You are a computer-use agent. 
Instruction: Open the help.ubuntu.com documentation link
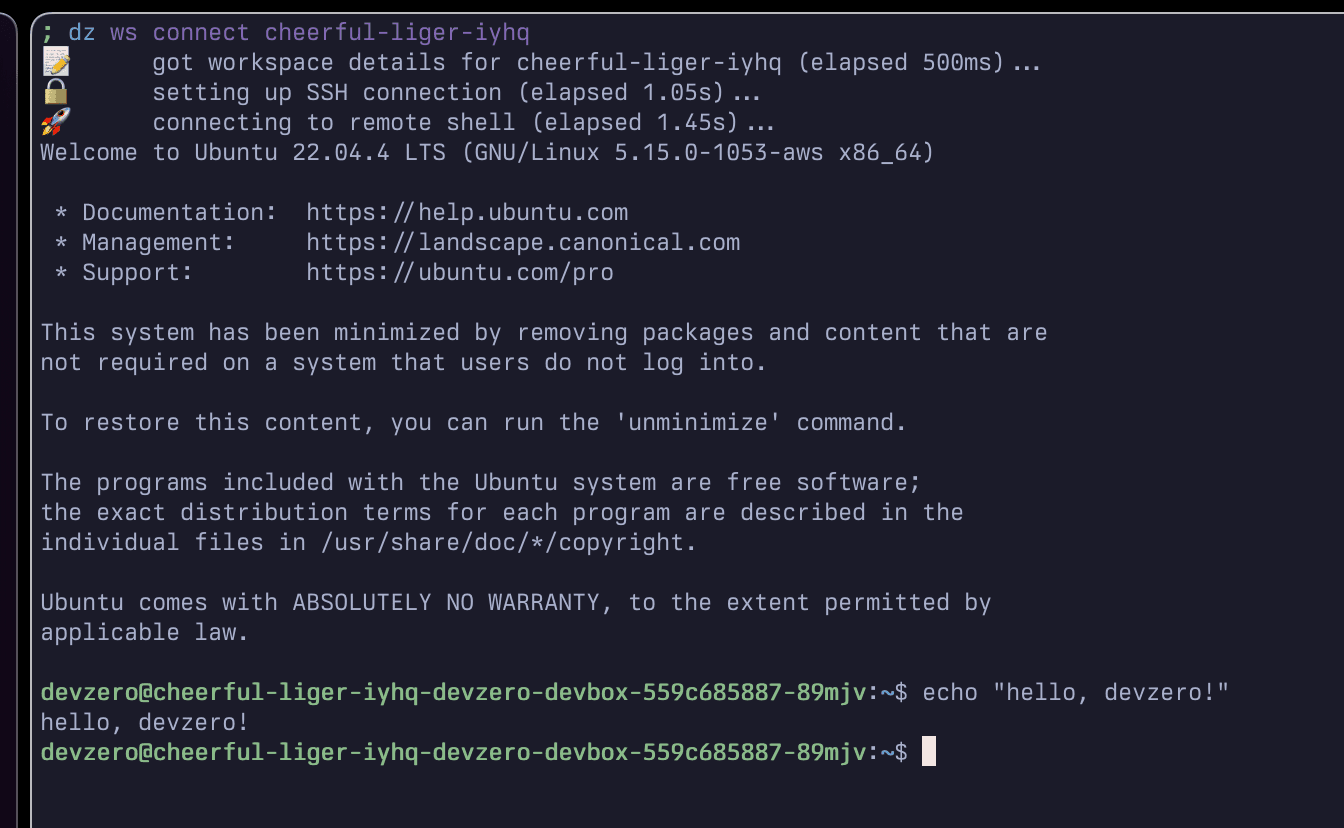pyautogui.click(x=467, y=212)
